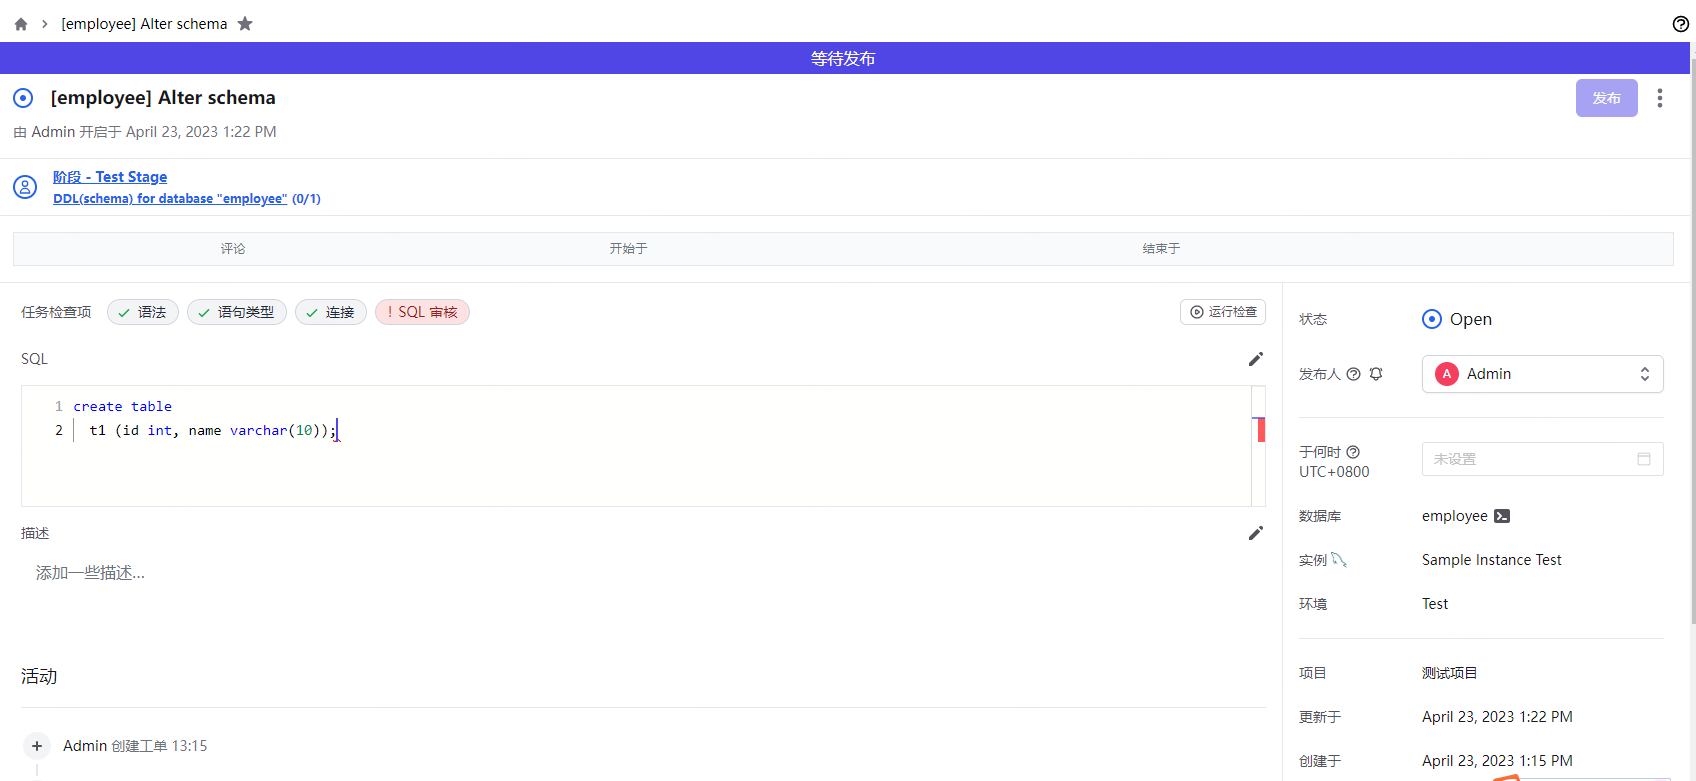Click the 添加一些描述 description placeholder
Viewport: 1696px width, 781px height.
(91, 573)
